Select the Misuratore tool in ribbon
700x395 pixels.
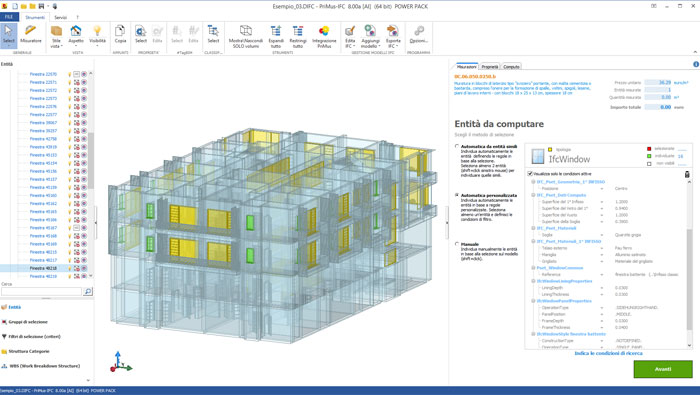tap(31, 34)
